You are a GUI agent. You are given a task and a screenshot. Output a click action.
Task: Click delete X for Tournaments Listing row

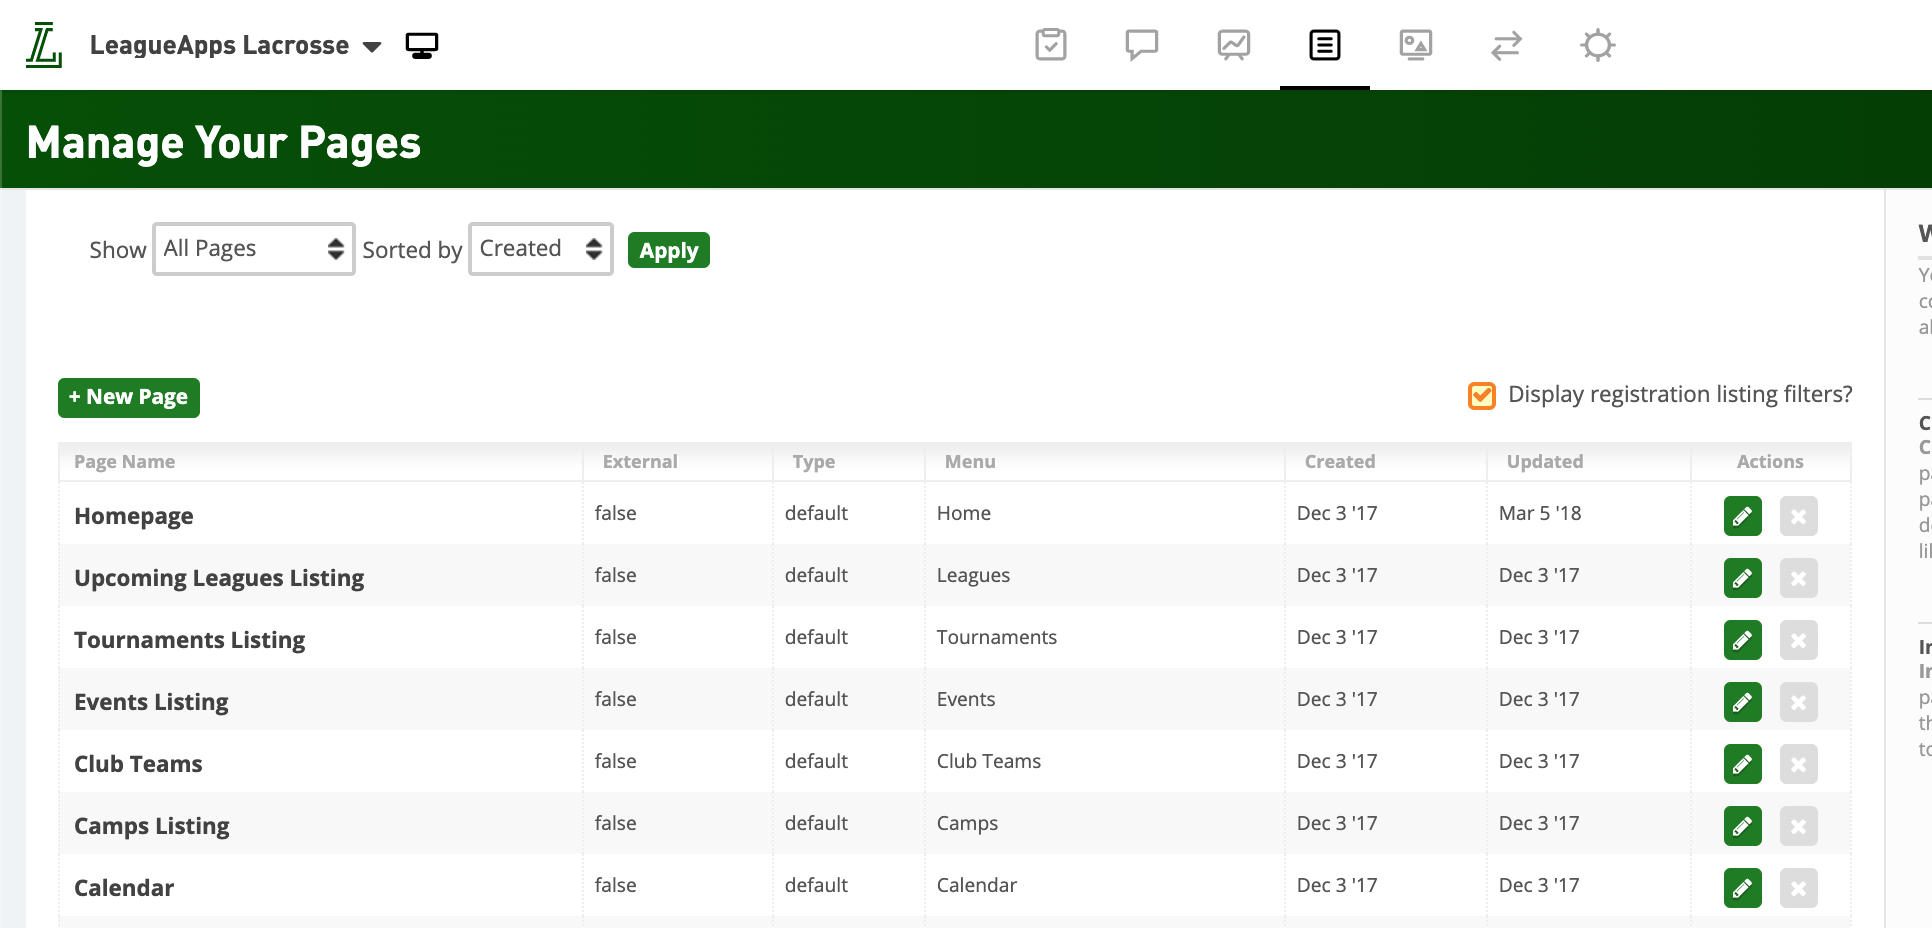[x=1799, y=640]
